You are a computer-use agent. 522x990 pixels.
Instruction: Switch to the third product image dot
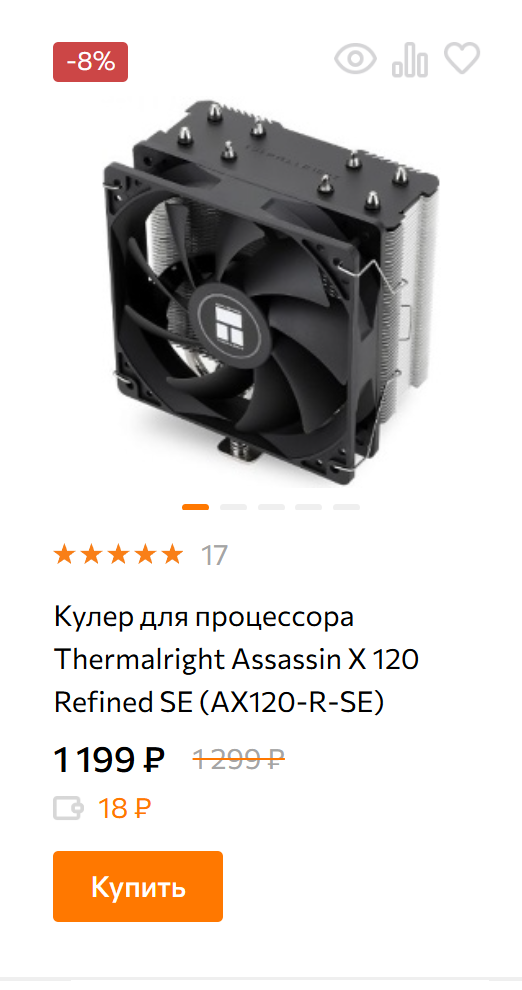pos(271,507)
